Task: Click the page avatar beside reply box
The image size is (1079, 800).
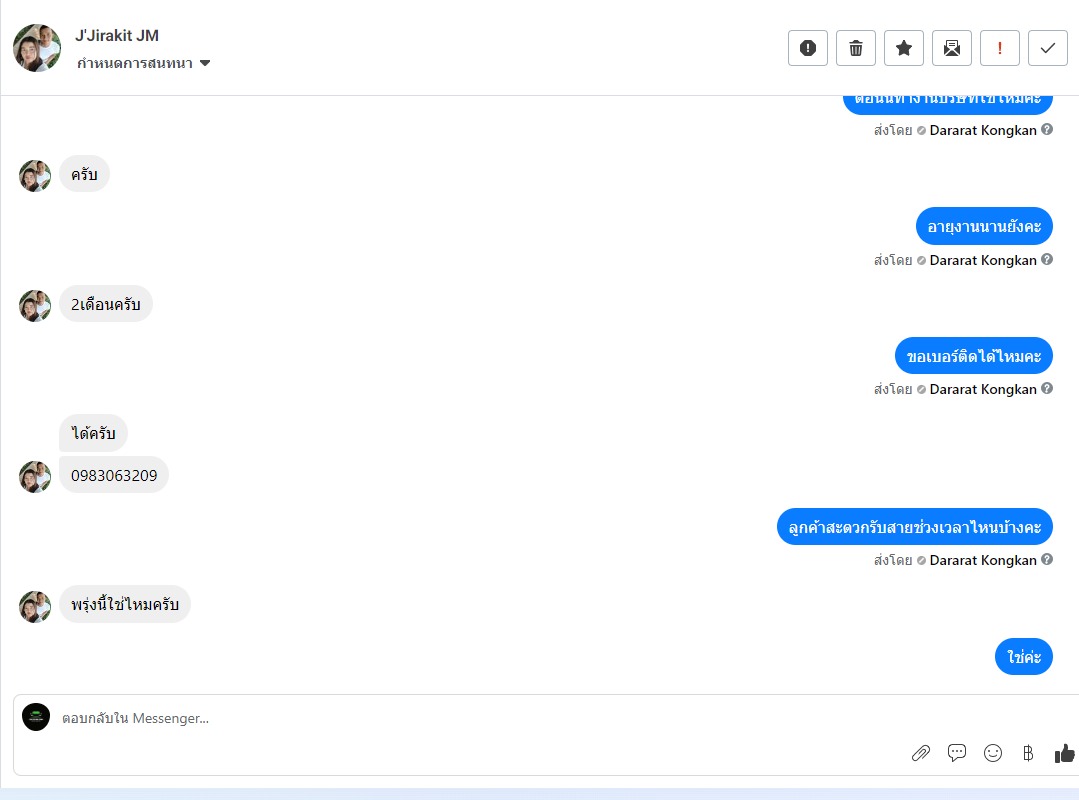Action: pyautogui.click(x=36, y=717)
